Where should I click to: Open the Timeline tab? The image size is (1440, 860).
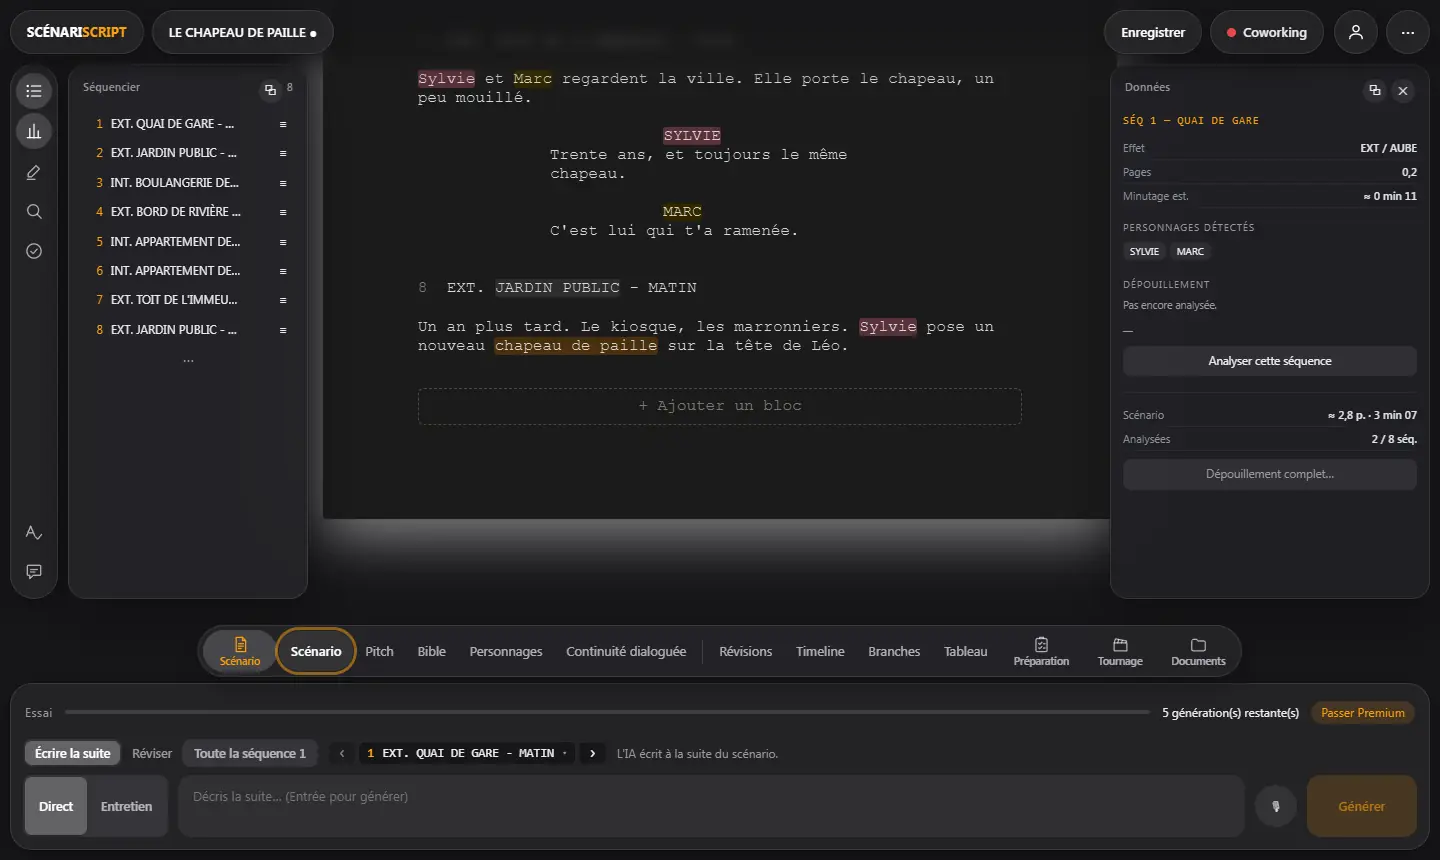coord(820,651)
